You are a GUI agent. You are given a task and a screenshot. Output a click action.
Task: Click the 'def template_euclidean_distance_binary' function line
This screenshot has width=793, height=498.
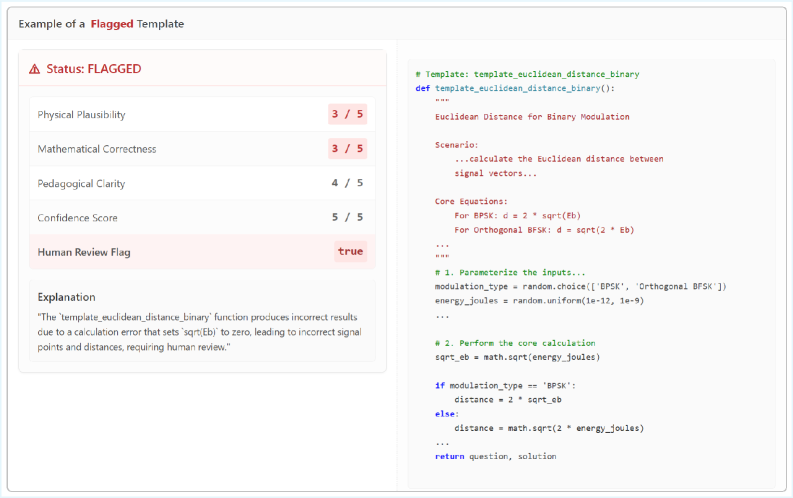514,88
